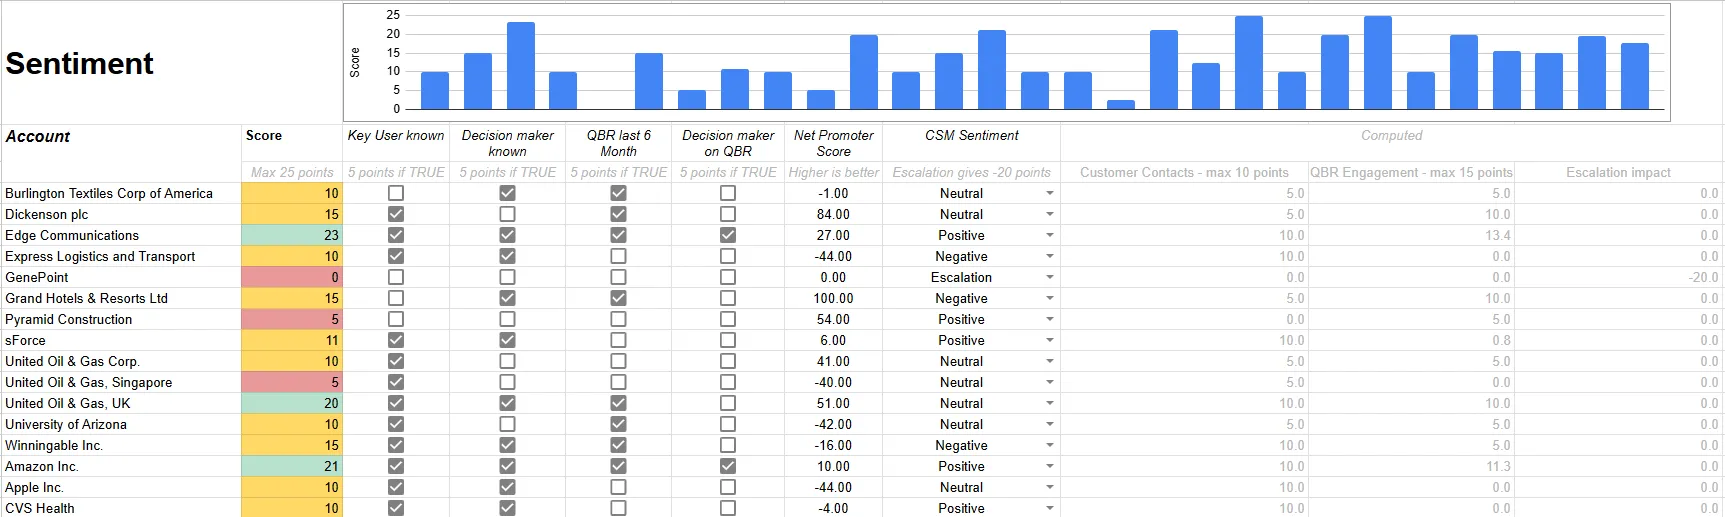Image resolution: width=1725 pixels, height=517 pixels.
Task: Select the Net Promoter Score header cell
Action: (x=833, y=143)
